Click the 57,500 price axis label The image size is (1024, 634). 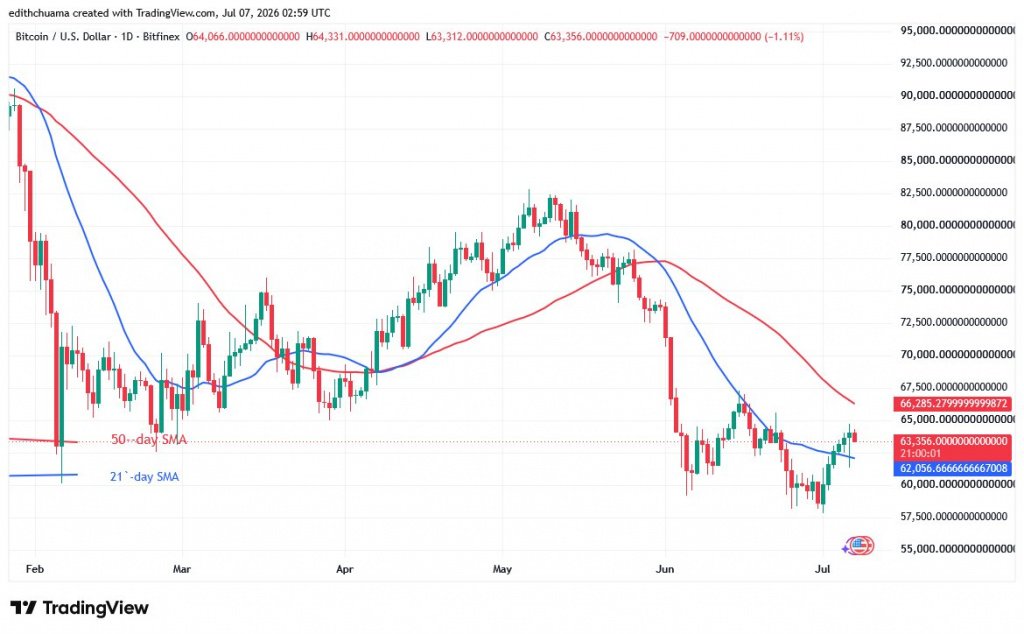[x=954, y=516]
